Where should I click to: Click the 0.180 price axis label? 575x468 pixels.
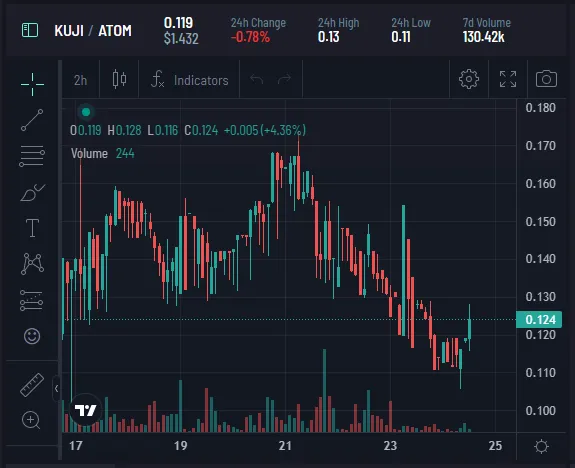(x=541, y=108)
